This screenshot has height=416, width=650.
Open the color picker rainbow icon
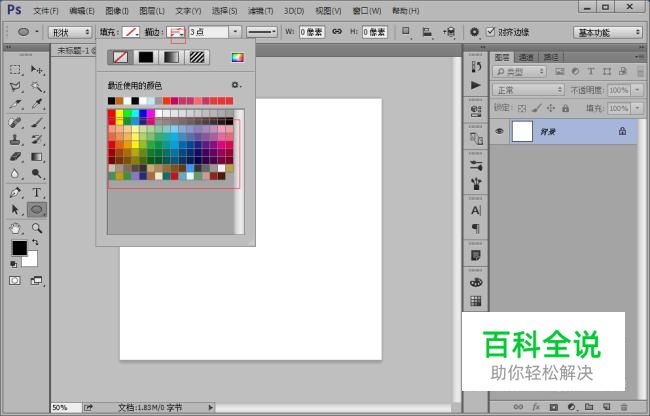[238, 58]
